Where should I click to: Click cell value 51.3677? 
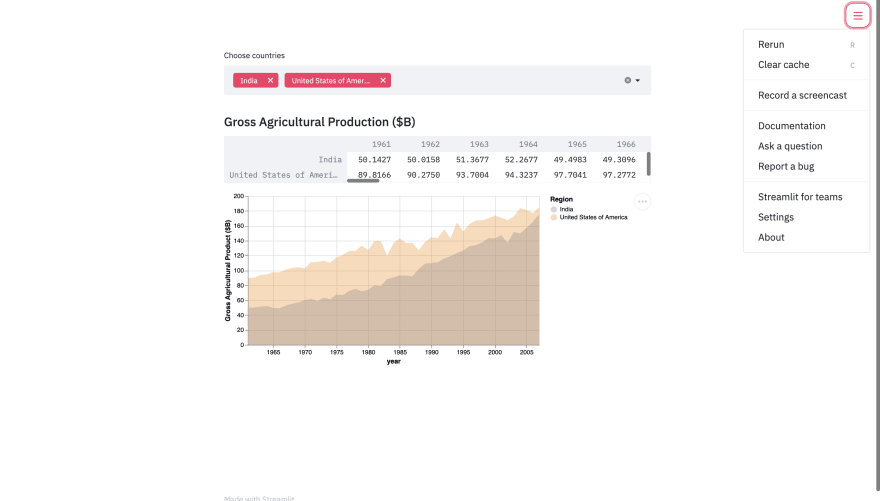point(472,159)
